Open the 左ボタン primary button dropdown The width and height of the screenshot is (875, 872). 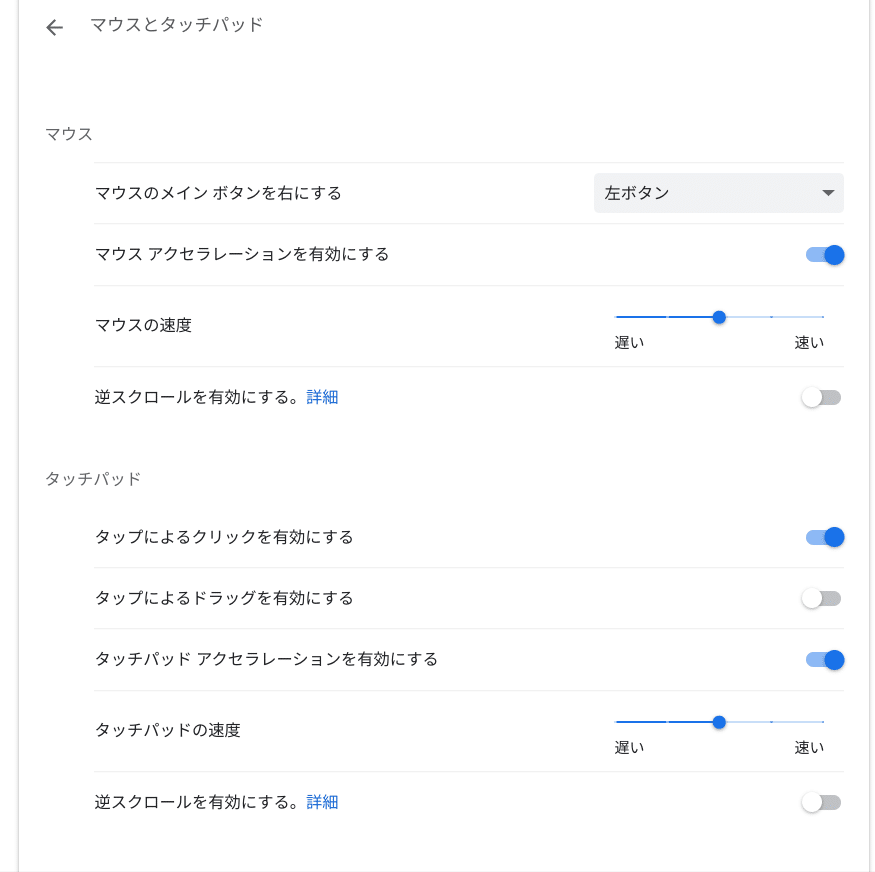point(718,193)
